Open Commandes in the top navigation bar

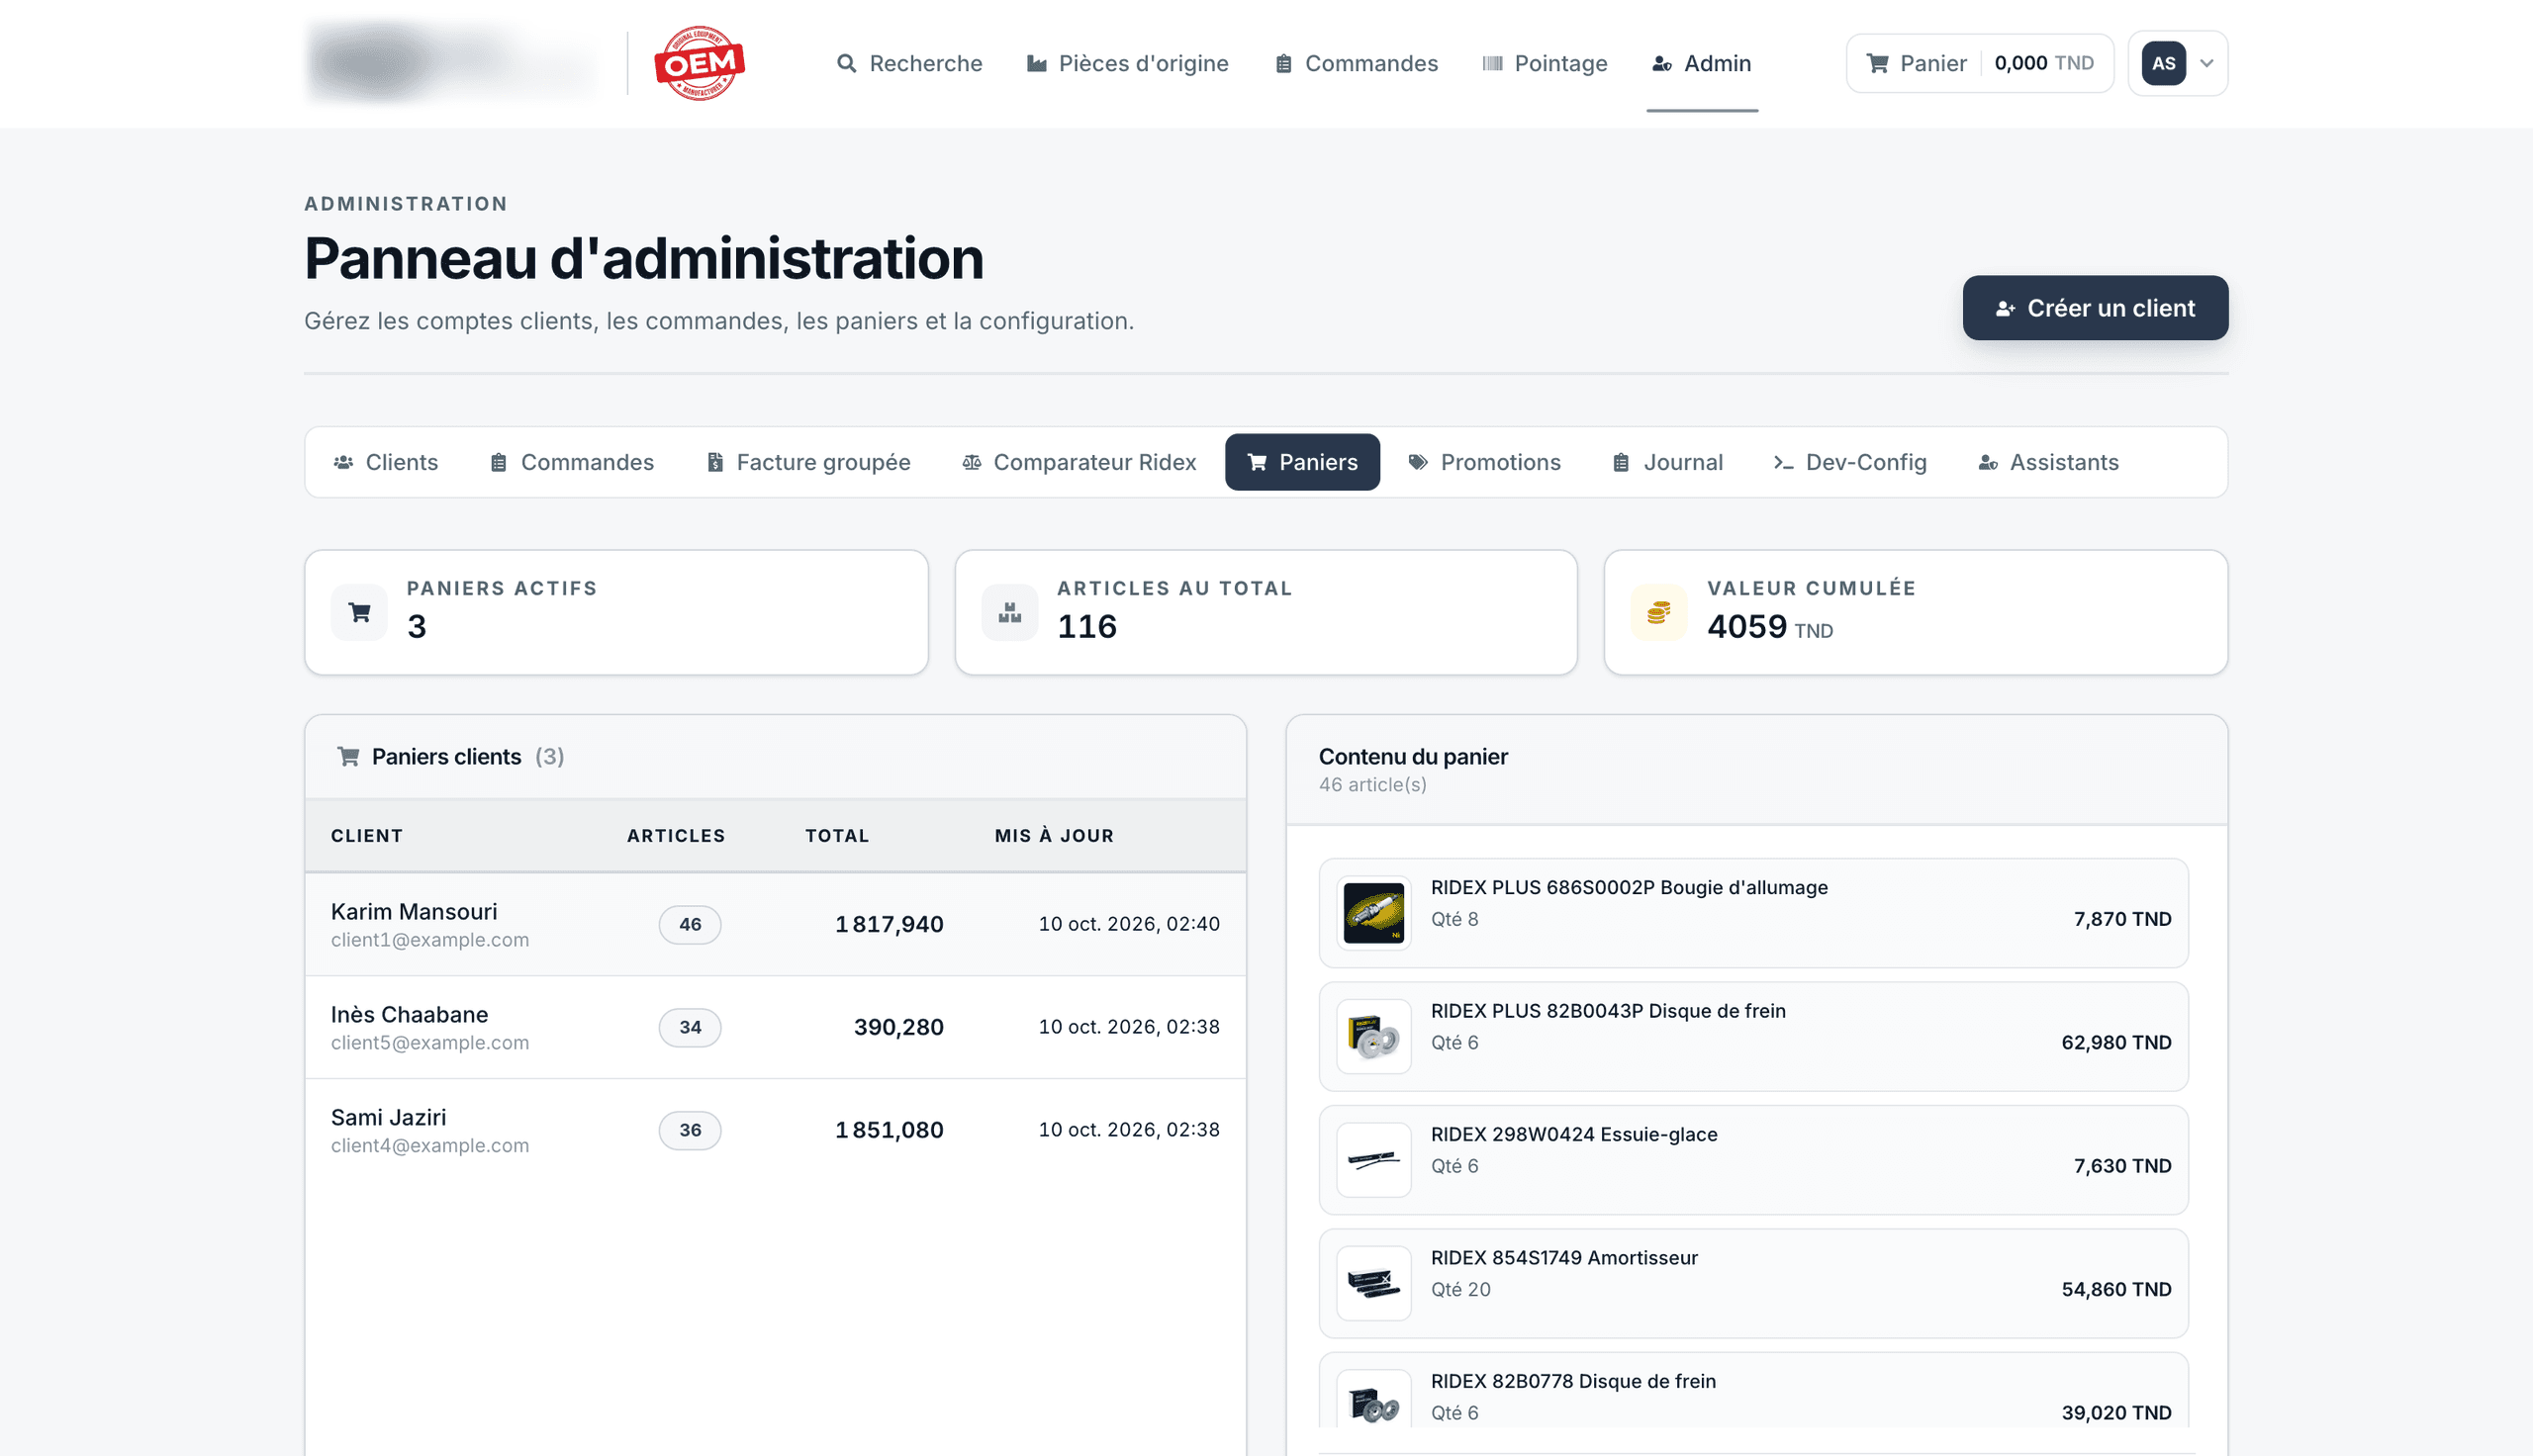pyautogui.click(x=1356, y=63)
